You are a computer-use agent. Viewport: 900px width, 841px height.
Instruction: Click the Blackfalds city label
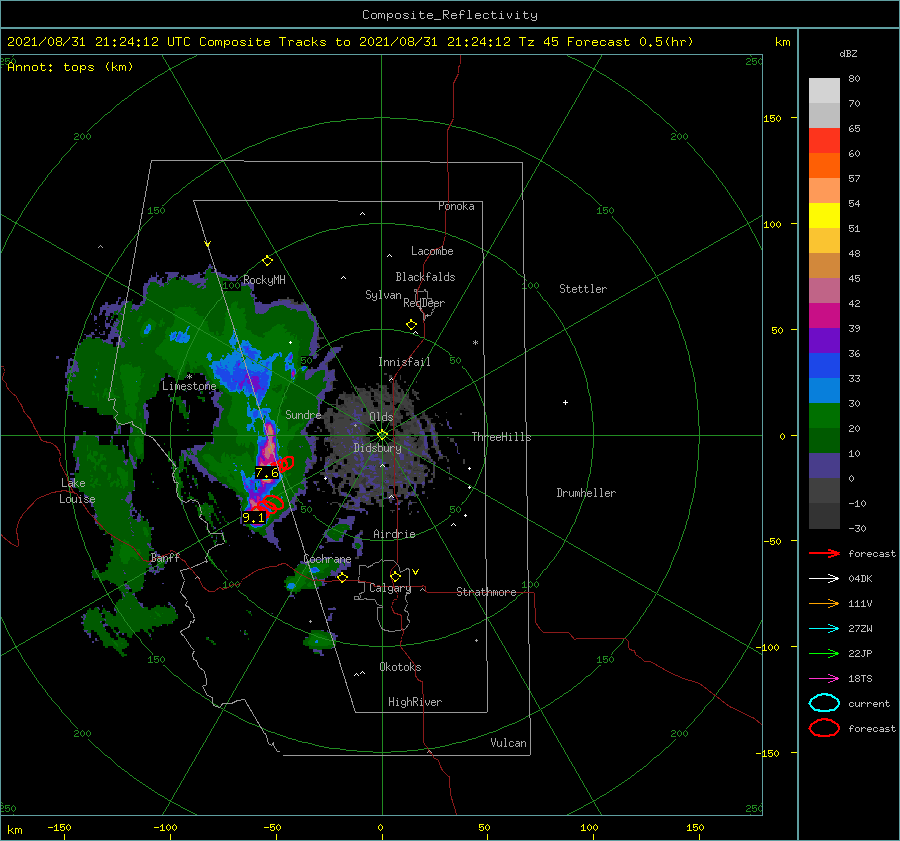tap(425, 277)
